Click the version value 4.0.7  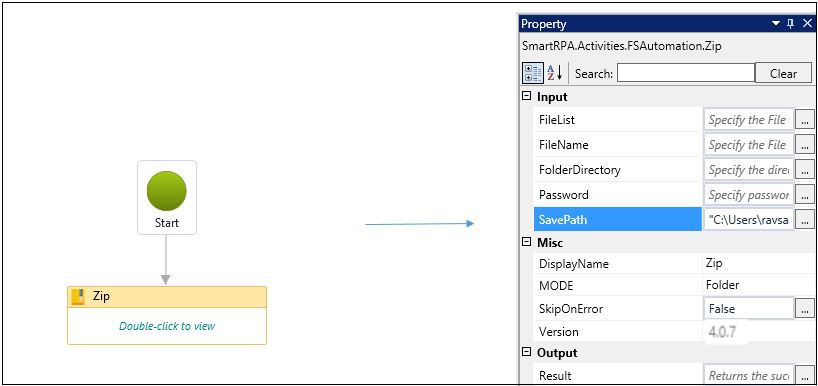722,331
